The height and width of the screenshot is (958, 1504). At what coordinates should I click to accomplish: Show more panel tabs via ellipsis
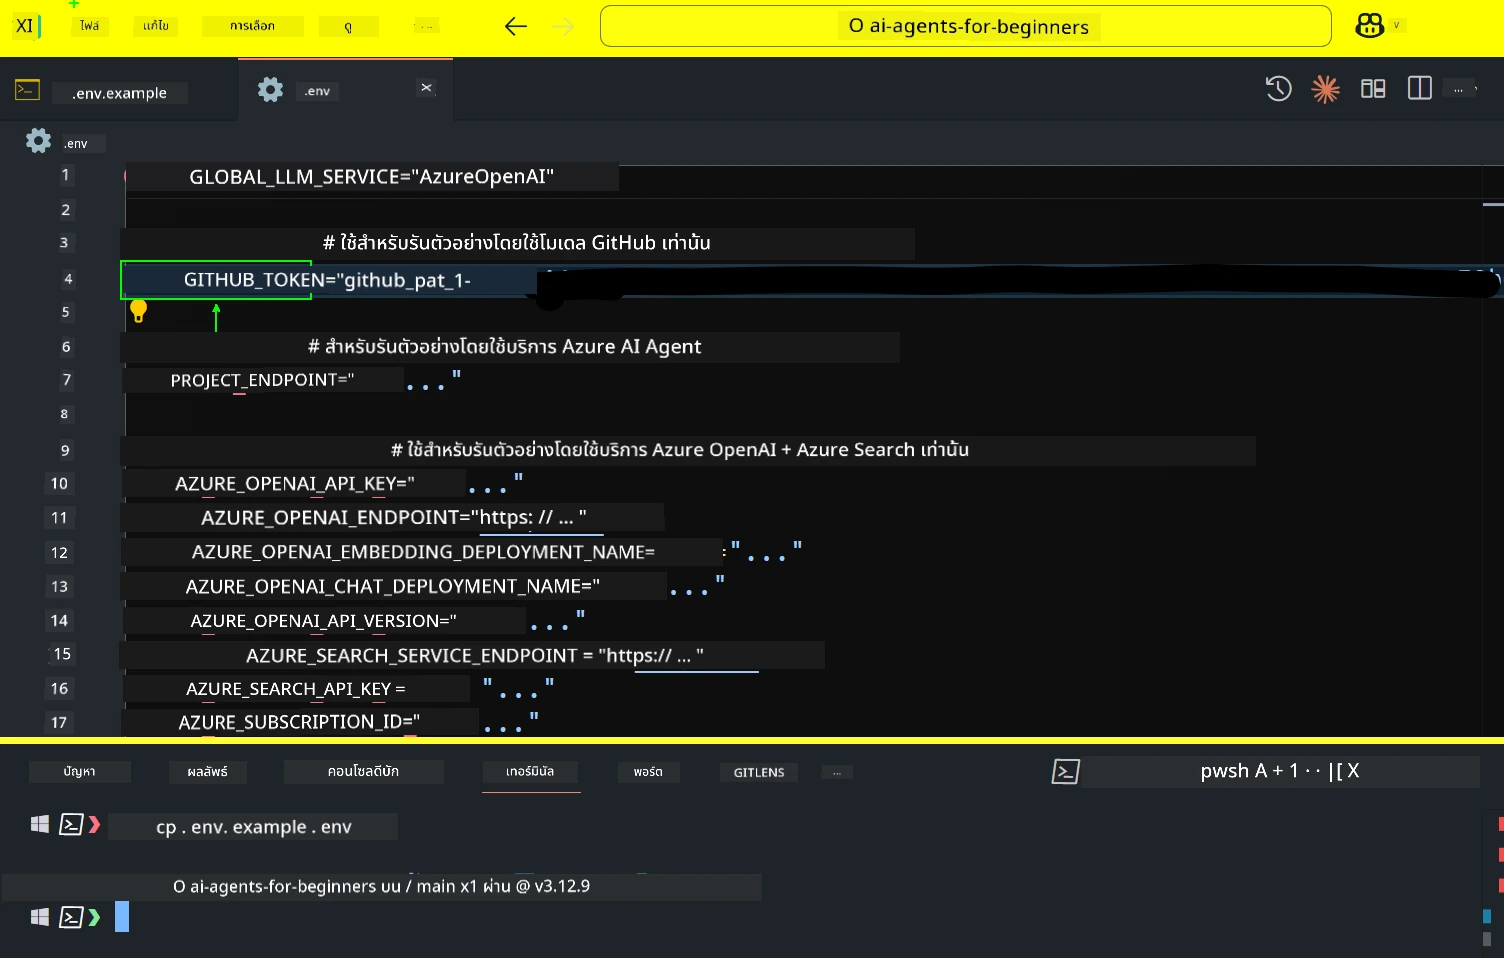click(837, 772)
